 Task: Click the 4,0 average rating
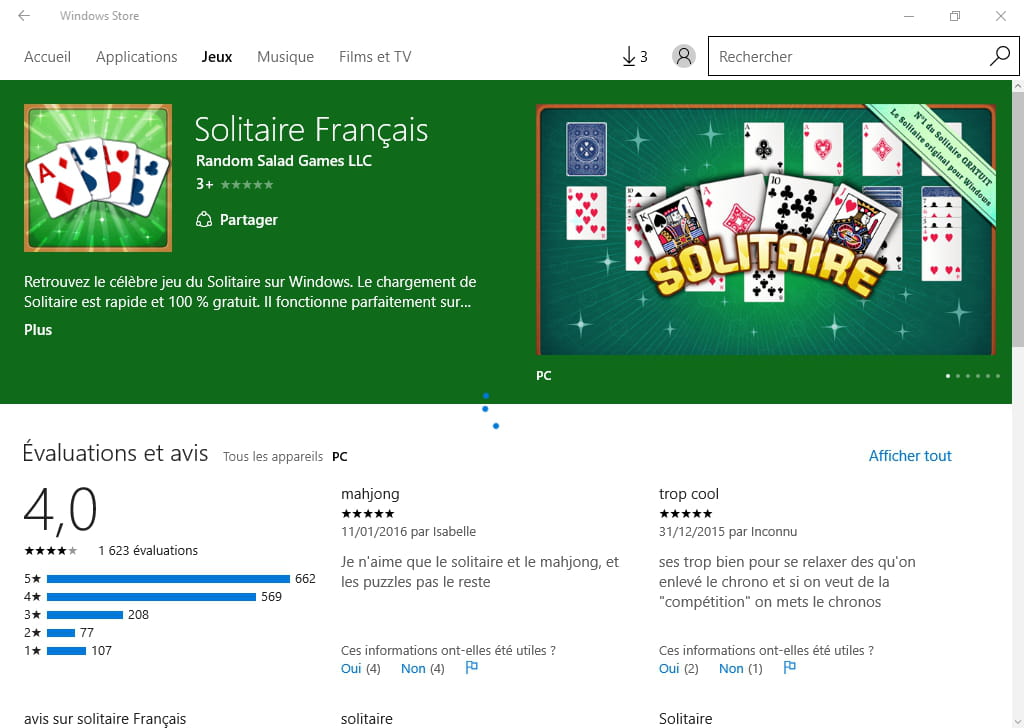60,510
